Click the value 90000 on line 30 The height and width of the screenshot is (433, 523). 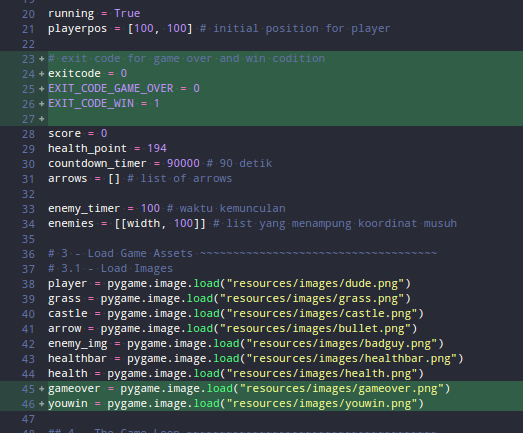[183, 163]
